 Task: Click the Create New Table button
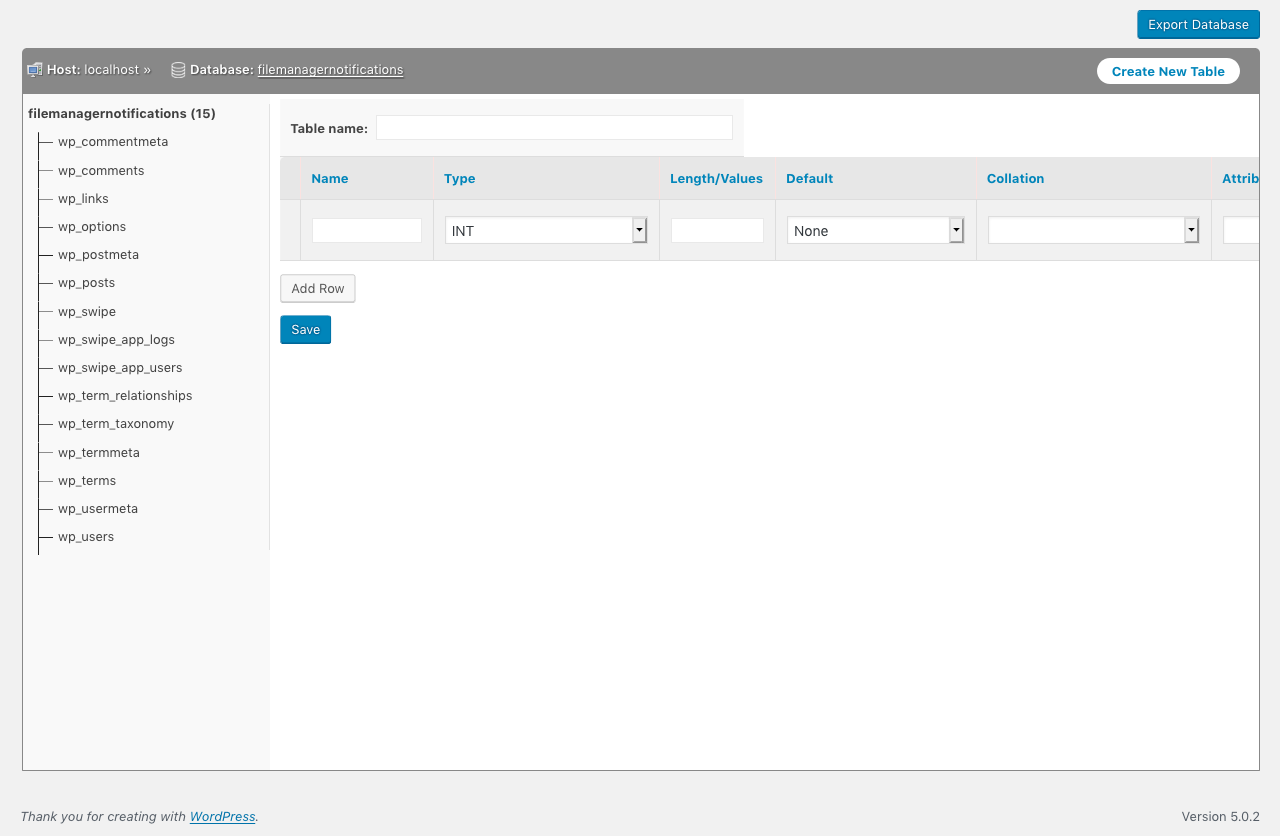1168,71
